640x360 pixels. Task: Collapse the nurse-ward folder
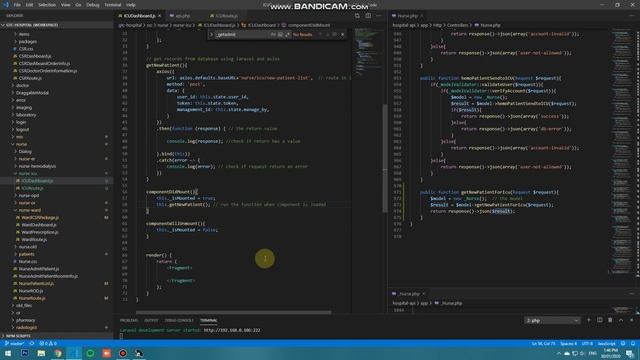pos(30,210)
